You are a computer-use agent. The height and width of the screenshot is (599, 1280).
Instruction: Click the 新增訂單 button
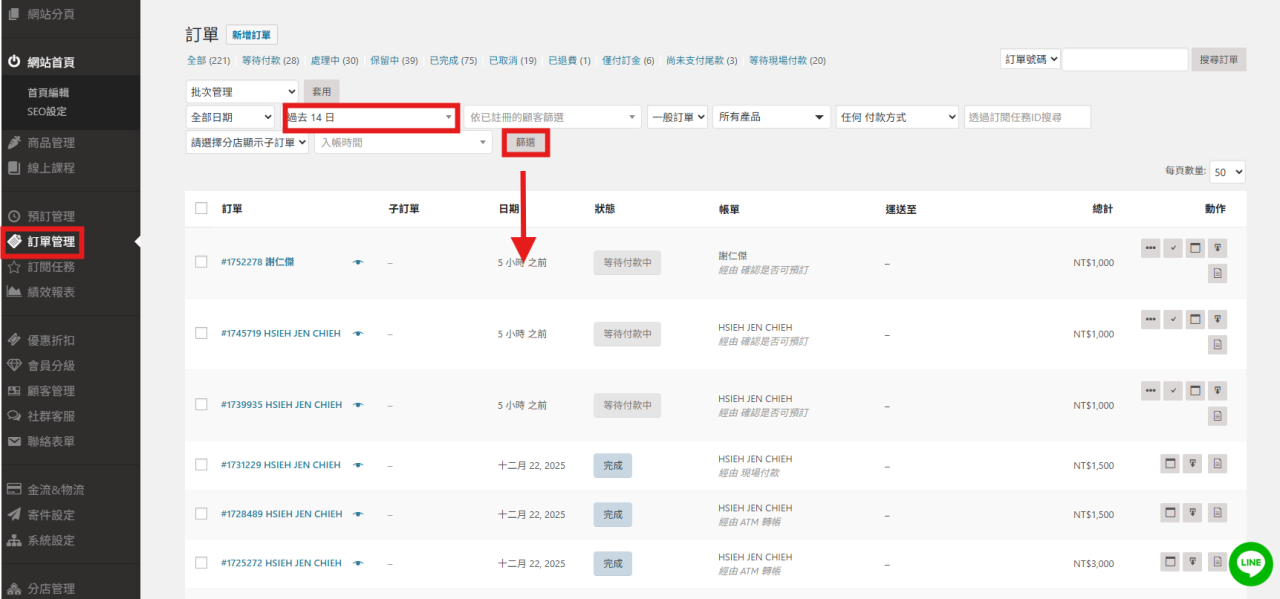tap(251, 35)
